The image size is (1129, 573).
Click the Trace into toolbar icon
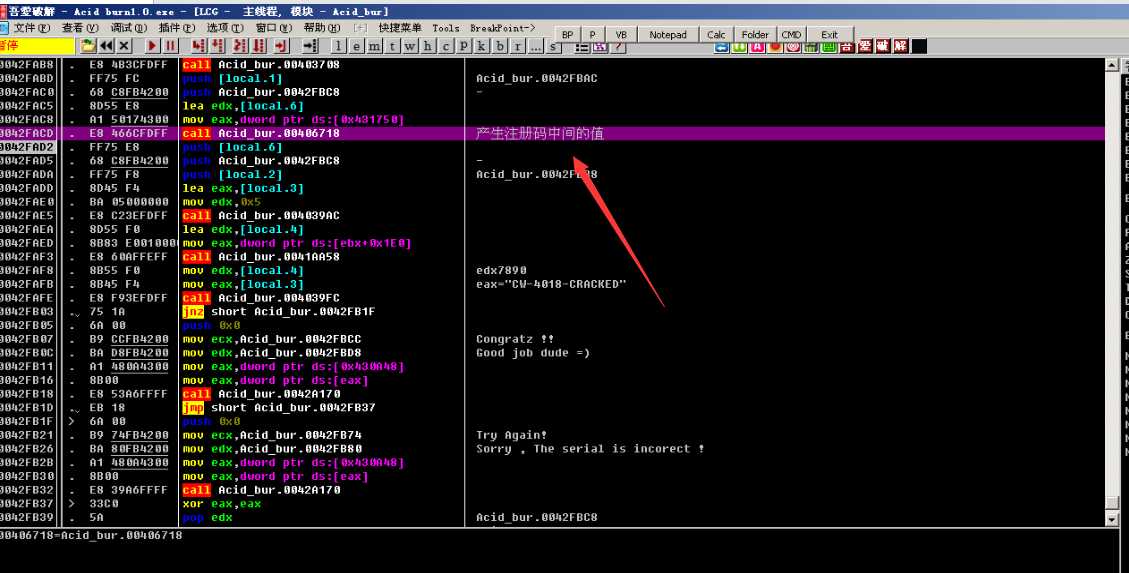[240, 46]
